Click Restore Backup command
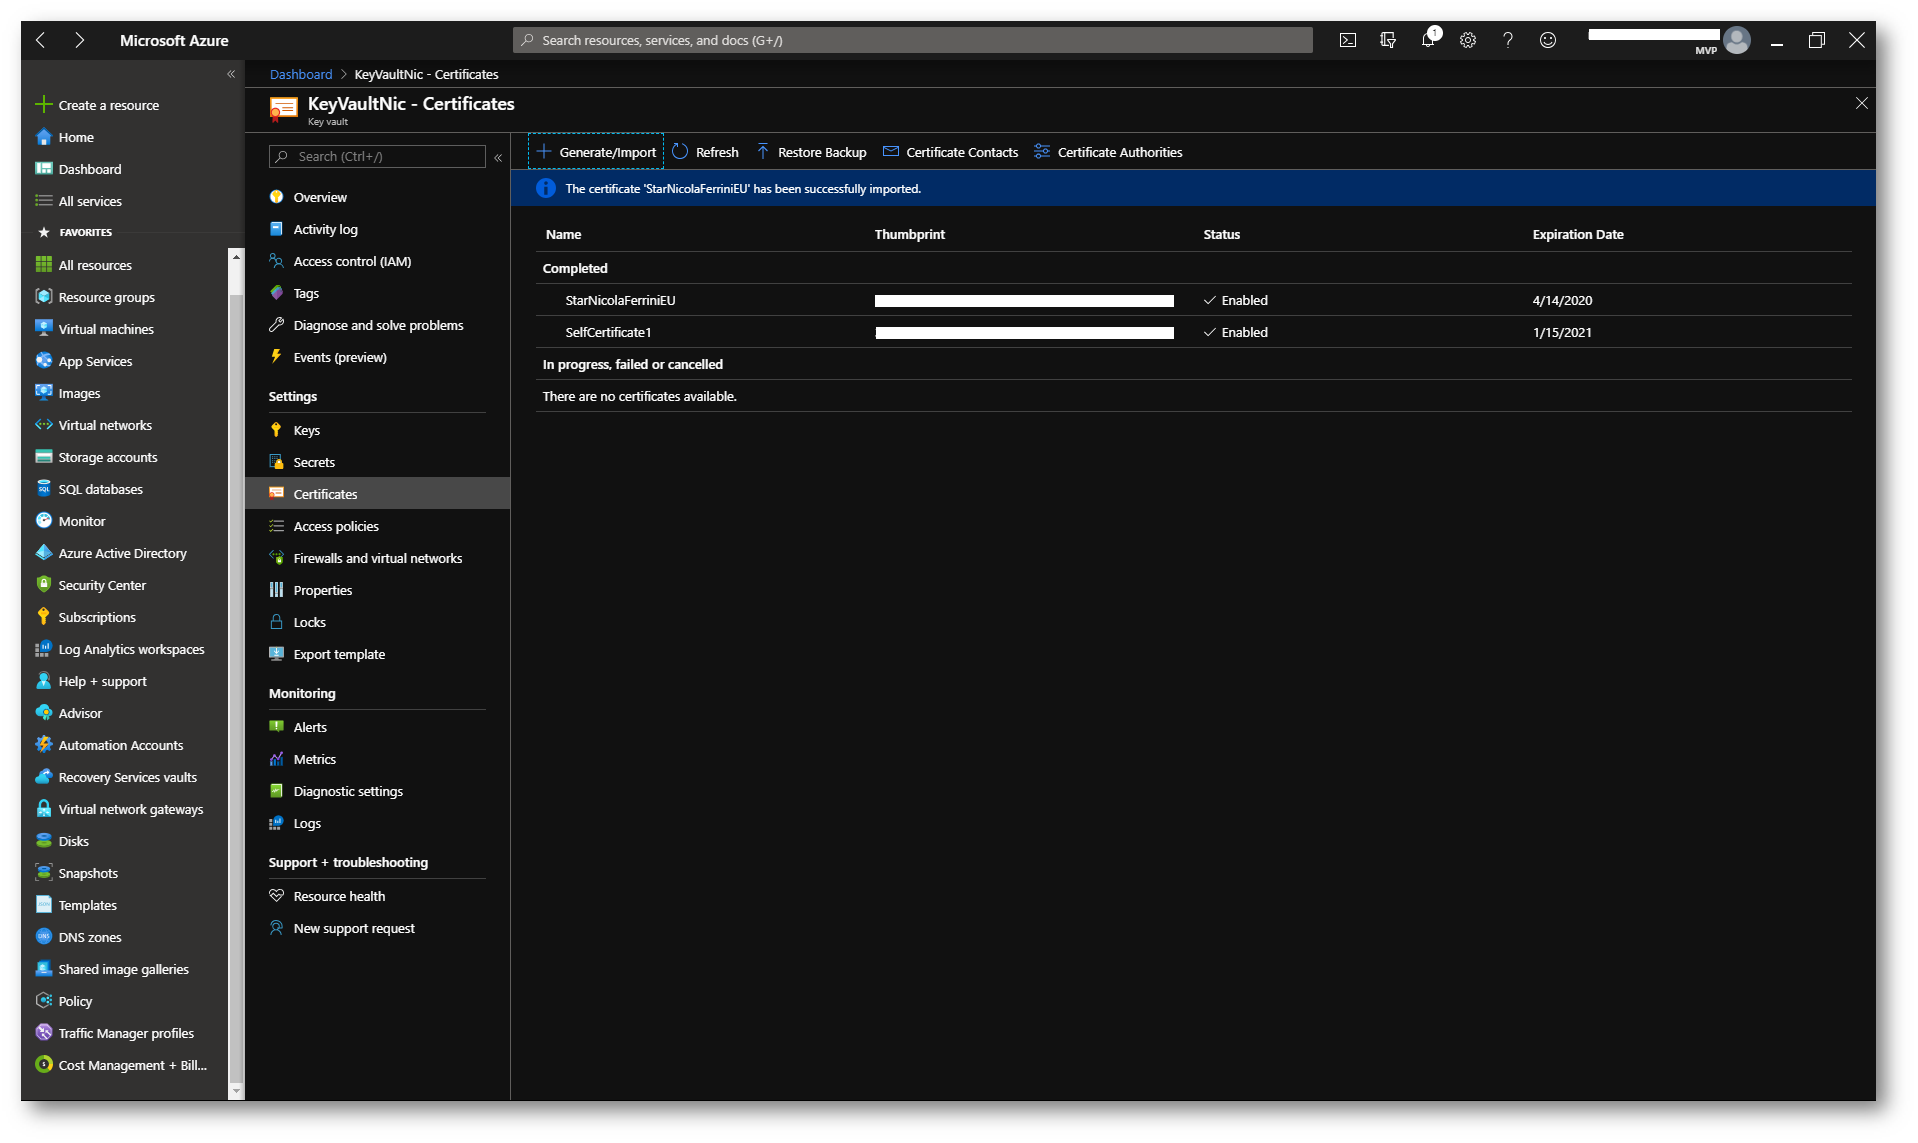 (811, 152)
